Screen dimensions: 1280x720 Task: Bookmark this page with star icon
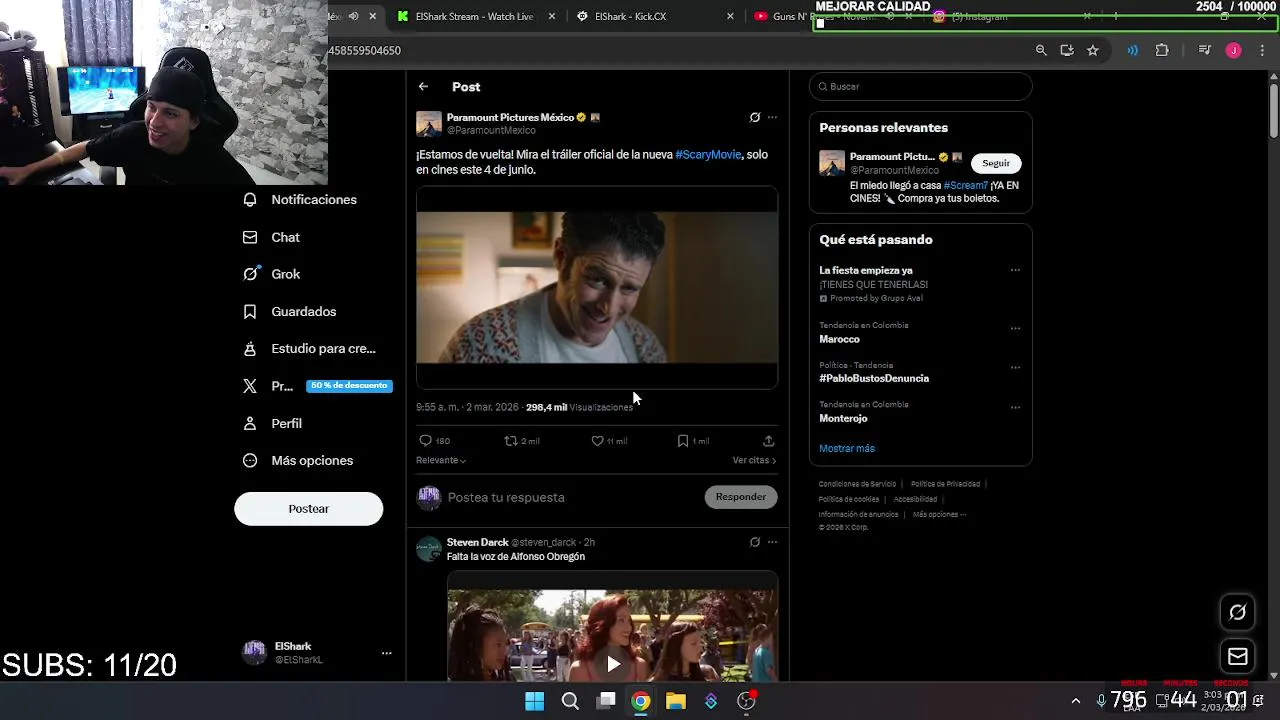[1093, 50]
